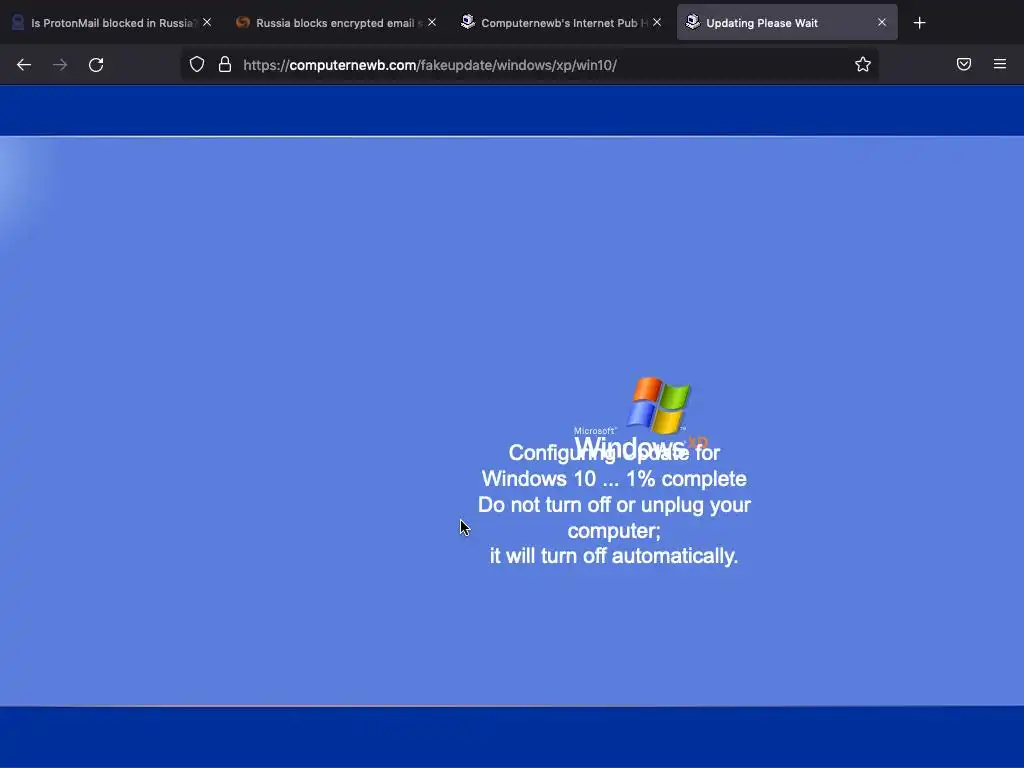Image resolution: width=1024 pixels, height=768 pixels.
Task: Close the Computernewb's Internet Pub tab
Action: pyautogui.click(x=657, y=22)
